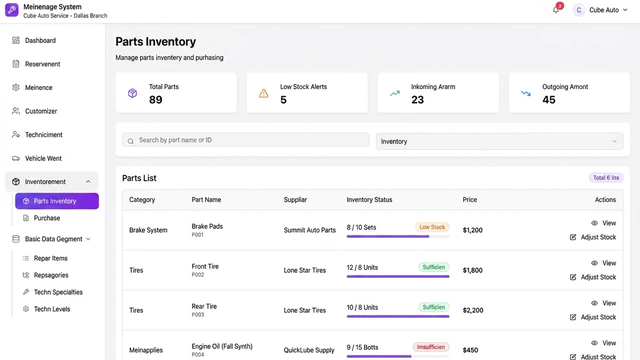Click the QuickLube Supply supplier cell
Viewport: 640px width, 360px height.
(x=309, y=350)
